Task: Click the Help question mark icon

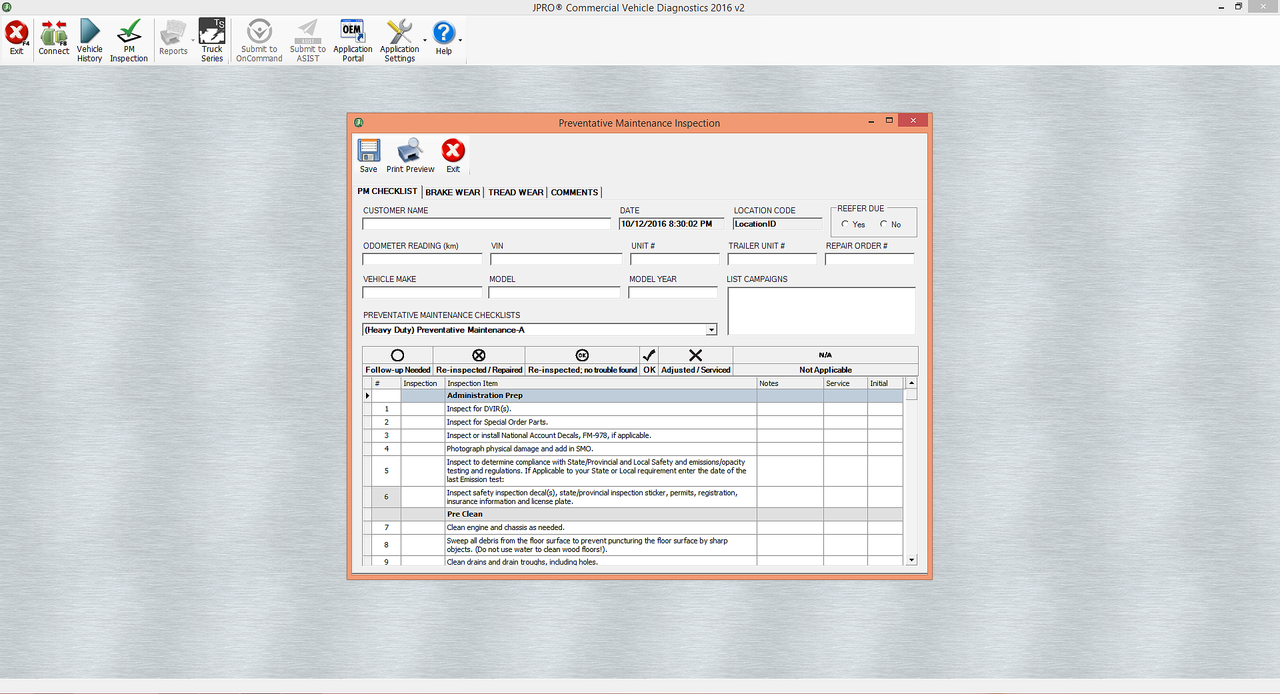Action: (x=443, y=39)
